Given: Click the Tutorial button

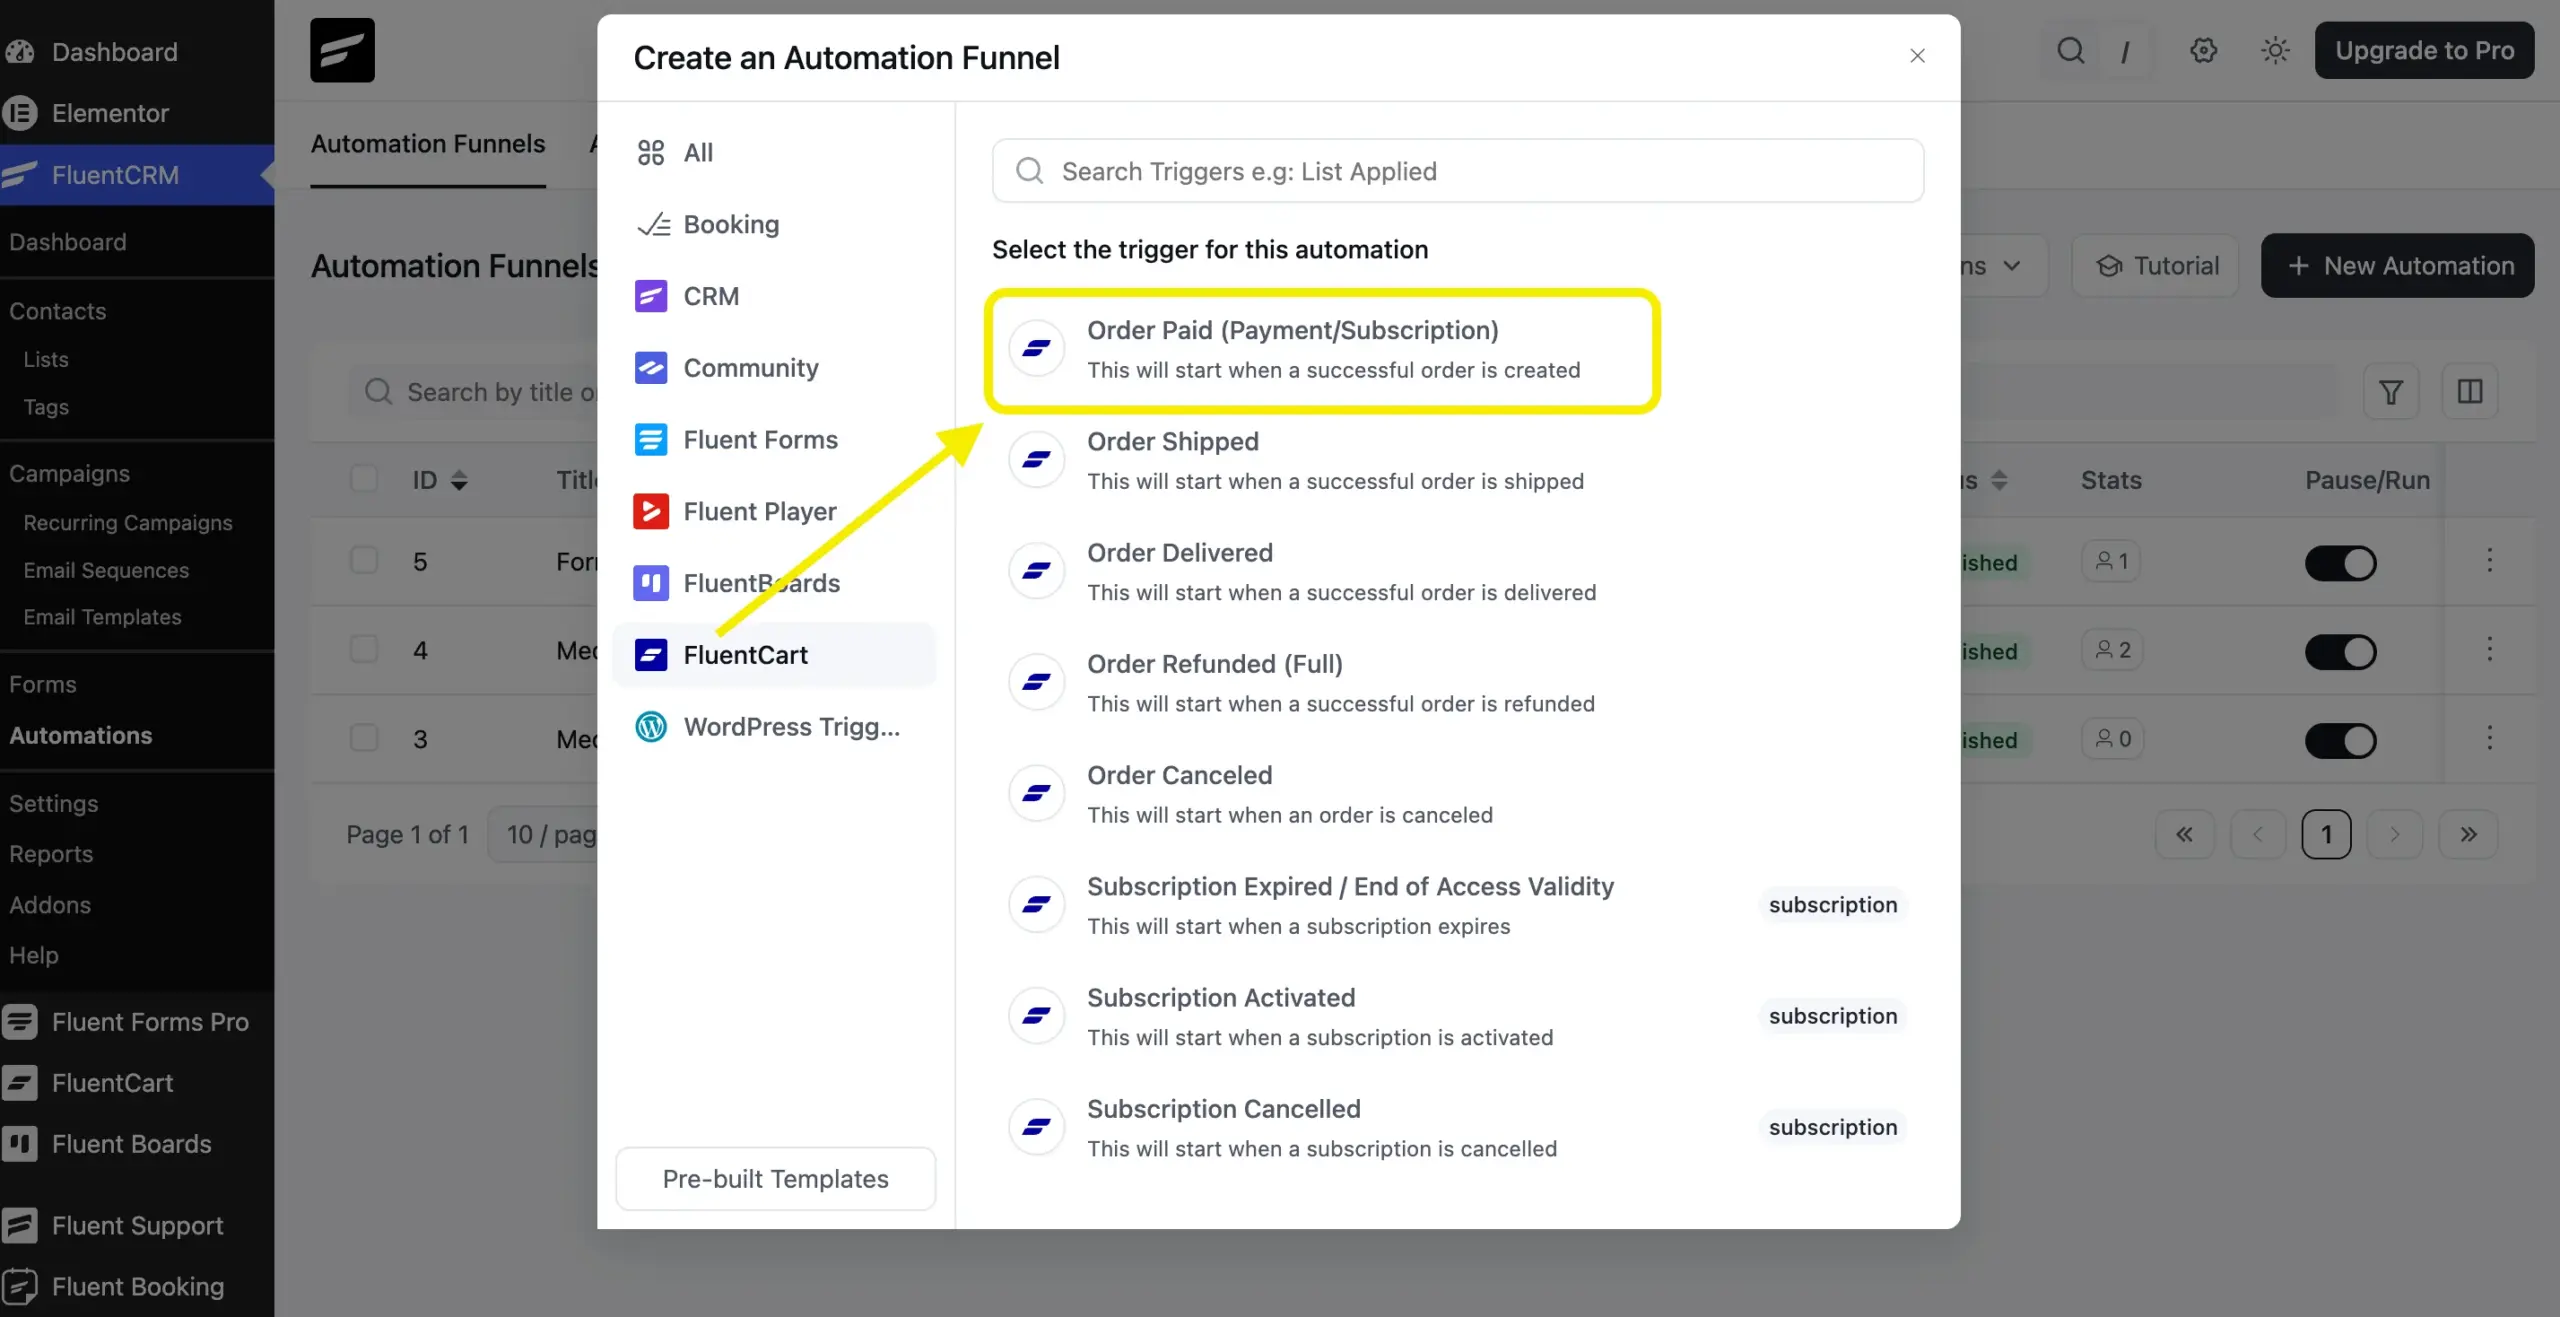Looking at the screenshot, I should click(x=2156, y=265).
